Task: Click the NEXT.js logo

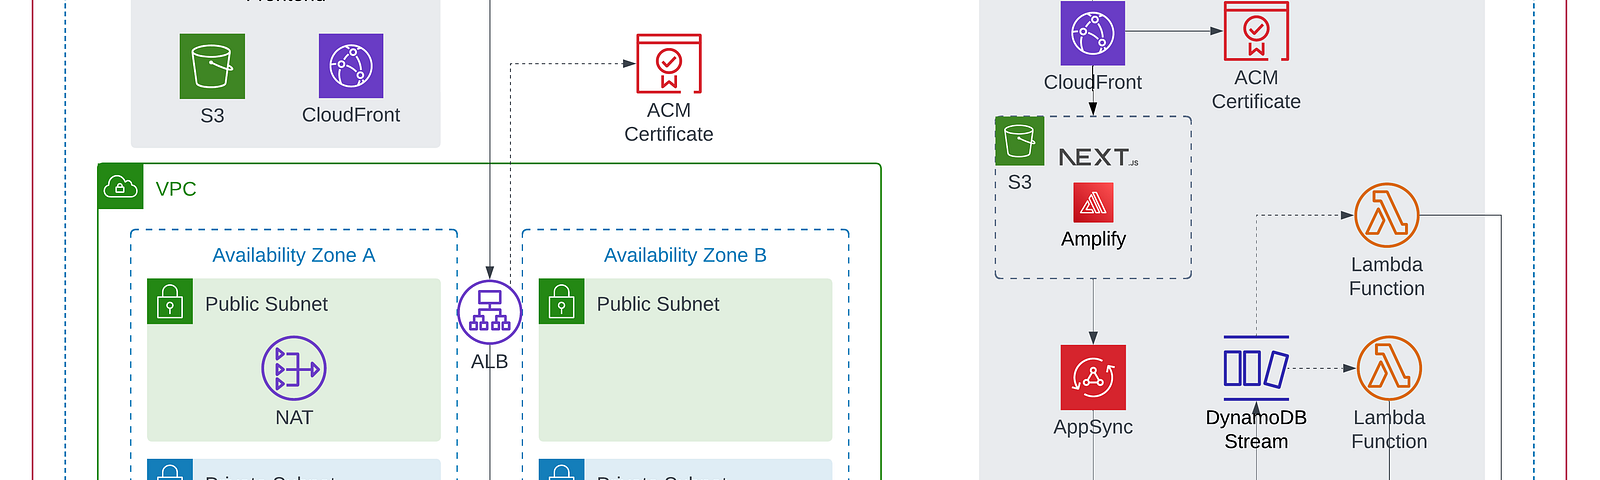Action: tap(1098, 157)
